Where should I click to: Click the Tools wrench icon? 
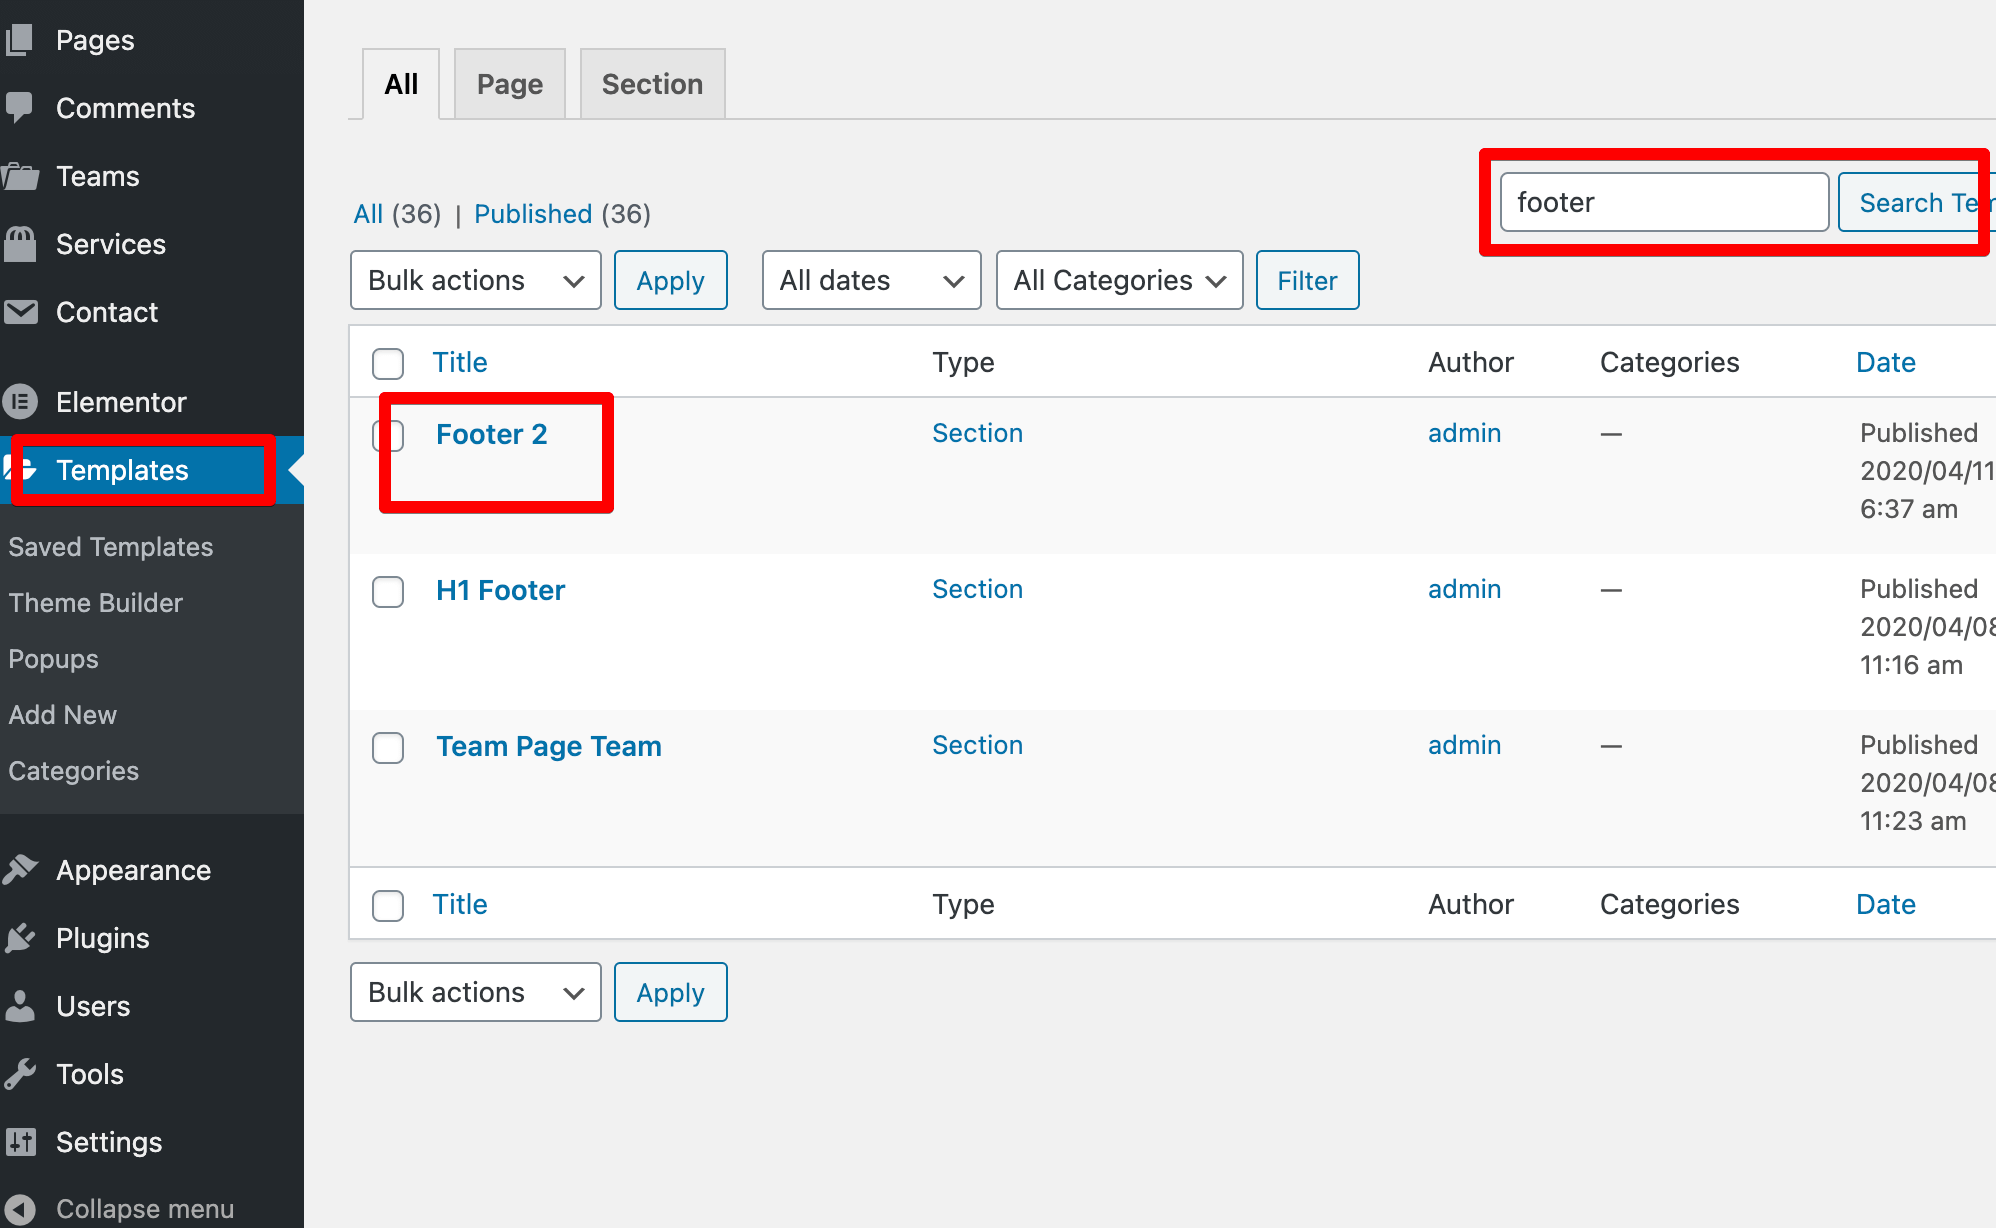point(20,1074)
